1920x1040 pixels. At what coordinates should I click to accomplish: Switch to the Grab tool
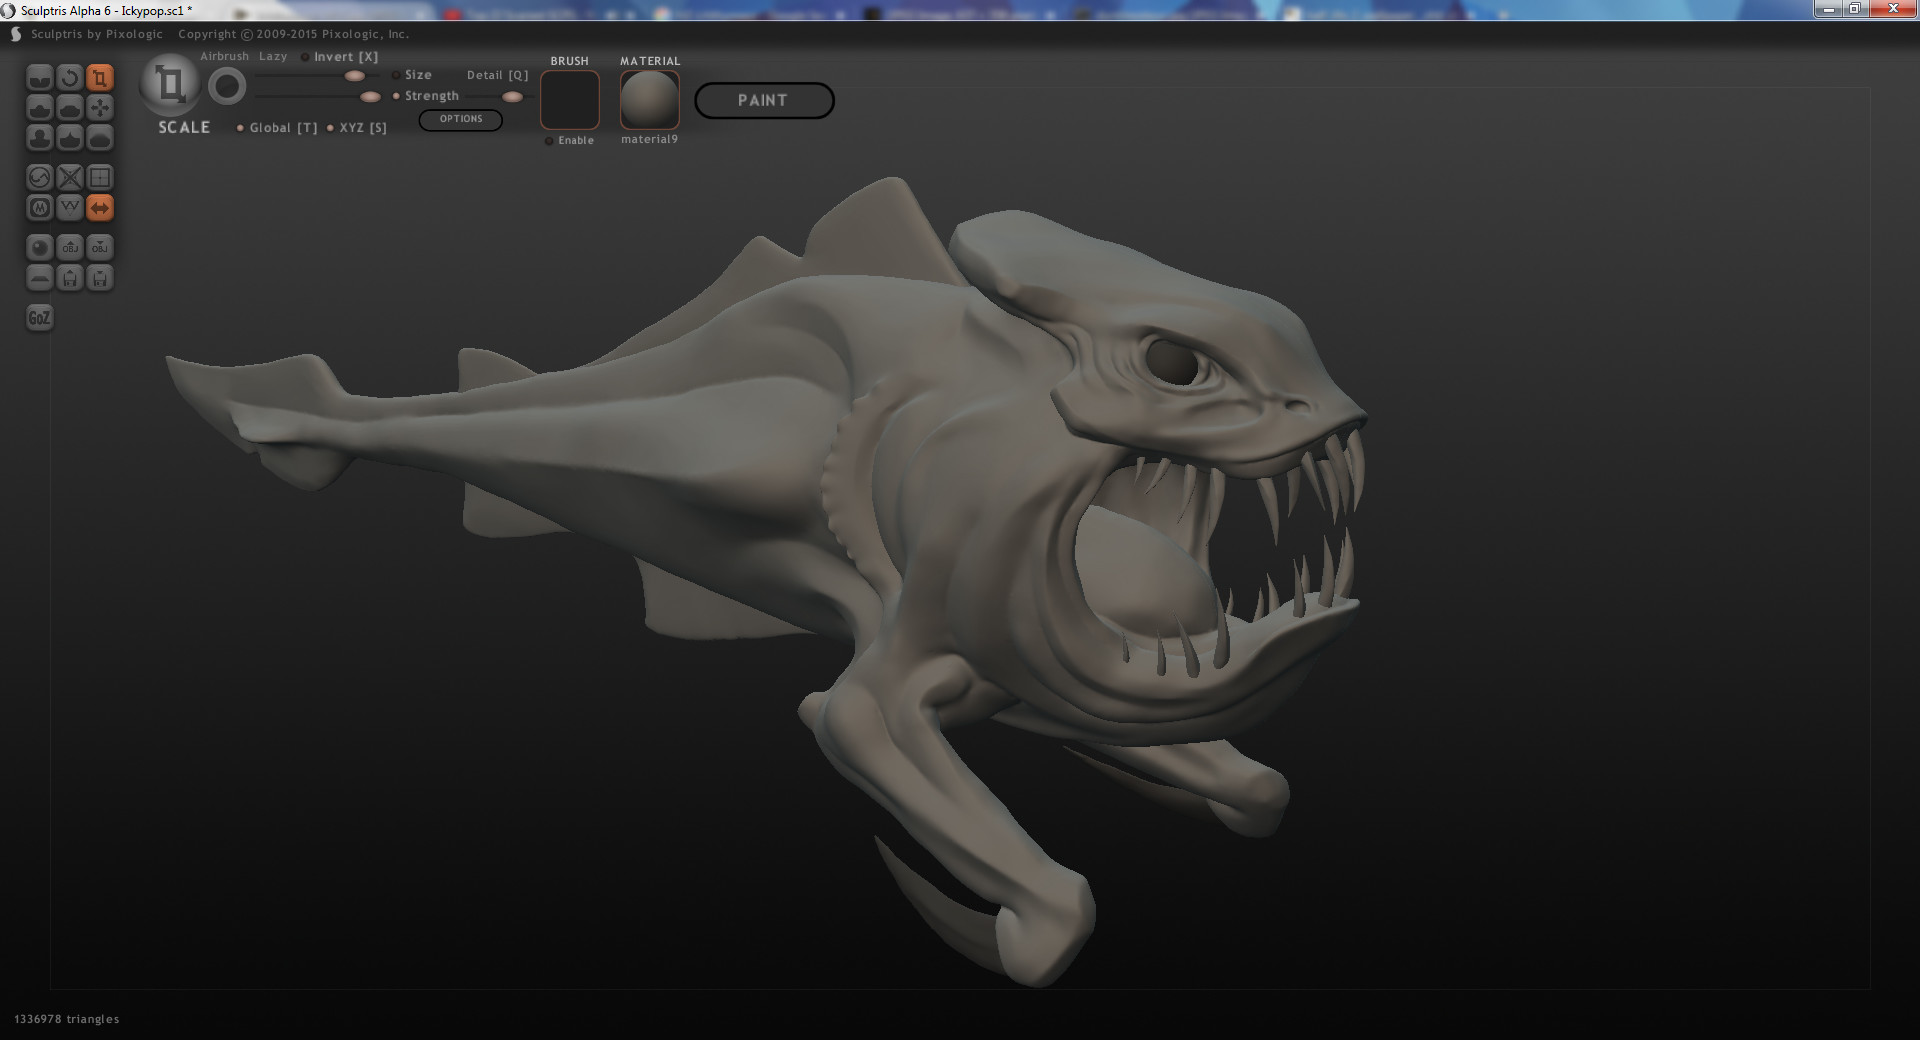(100, 107)
